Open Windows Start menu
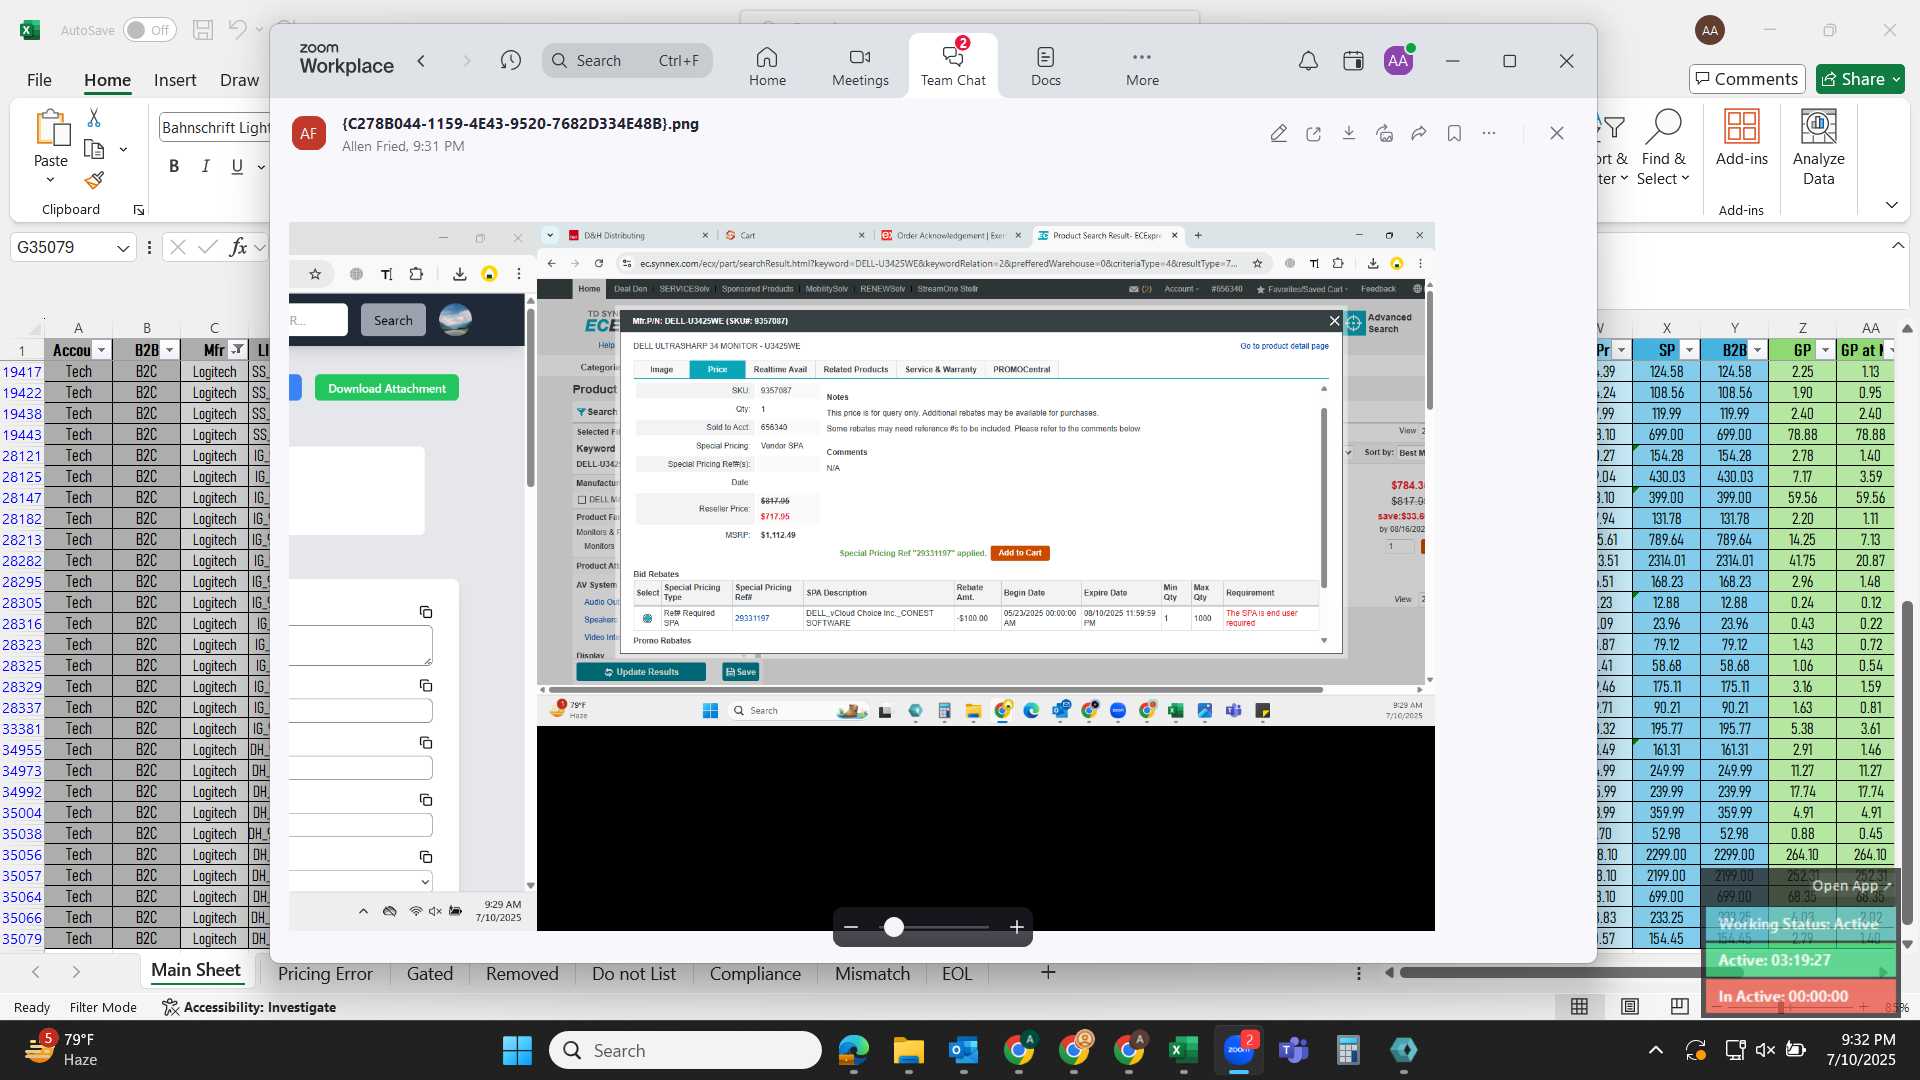 [517, 1050]
